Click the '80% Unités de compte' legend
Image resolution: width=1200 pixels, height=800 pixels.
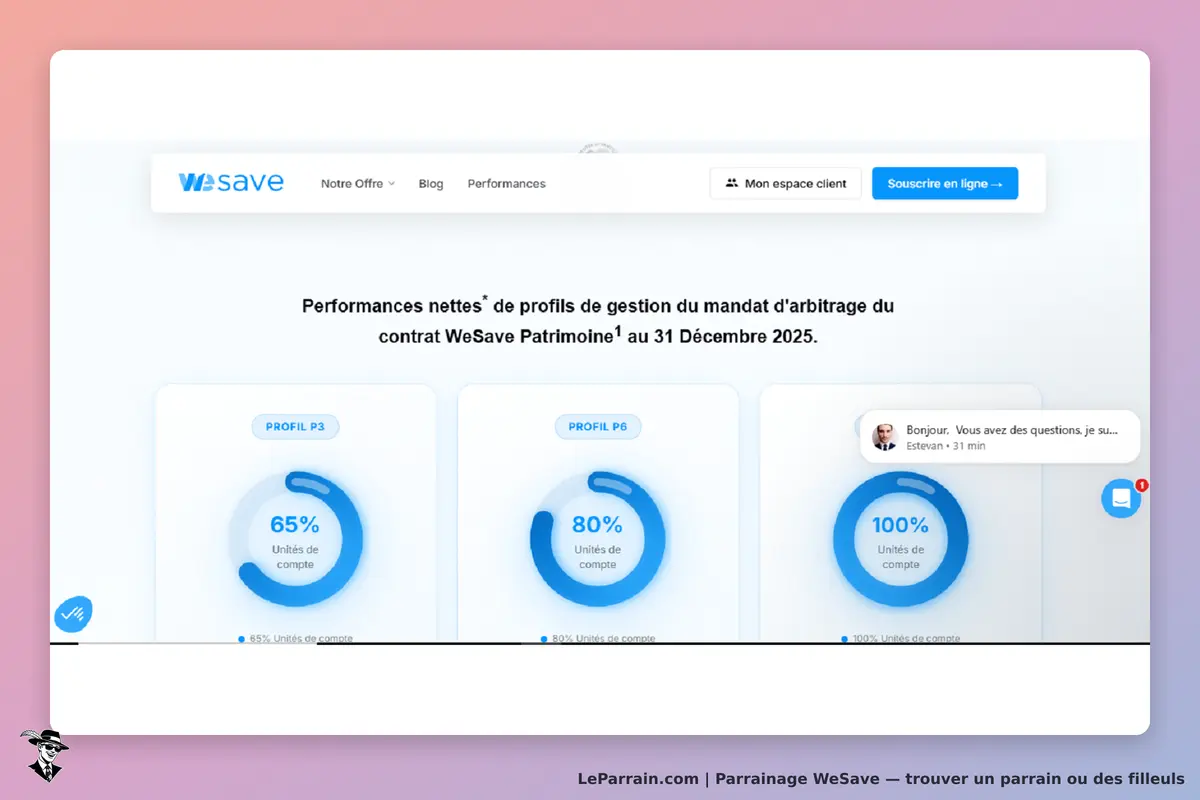[598, 638]
